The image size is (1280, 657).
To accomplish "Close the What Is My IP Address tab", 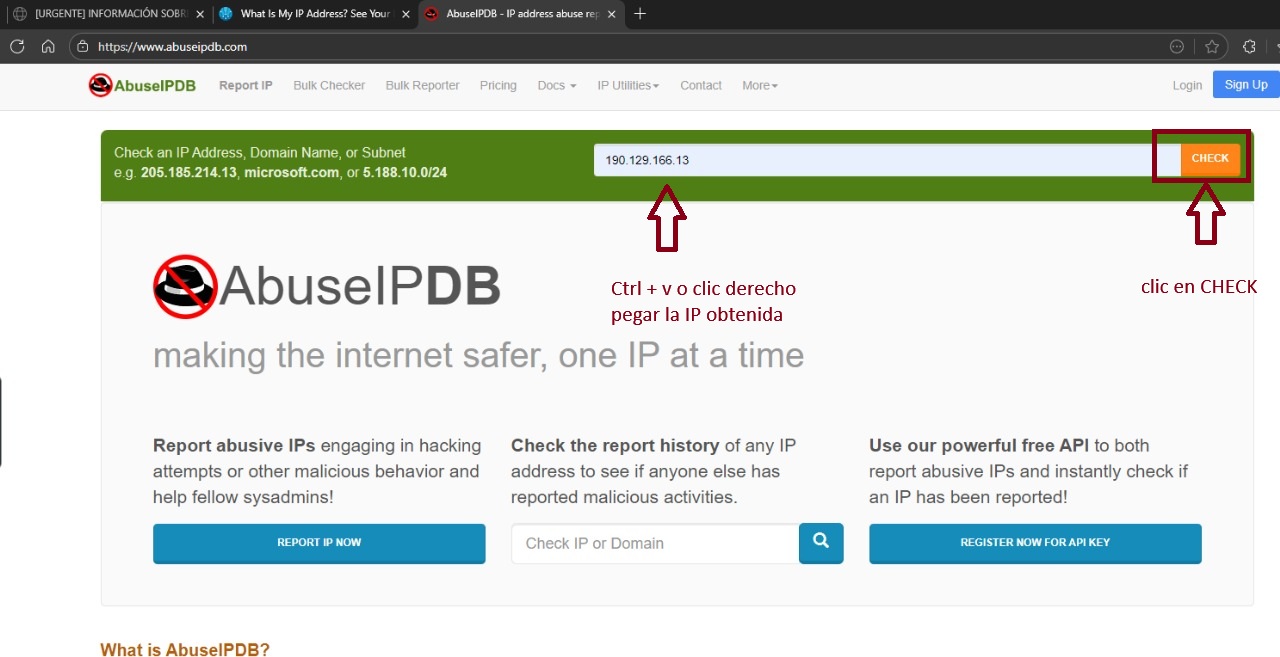I will click(405, 14).
